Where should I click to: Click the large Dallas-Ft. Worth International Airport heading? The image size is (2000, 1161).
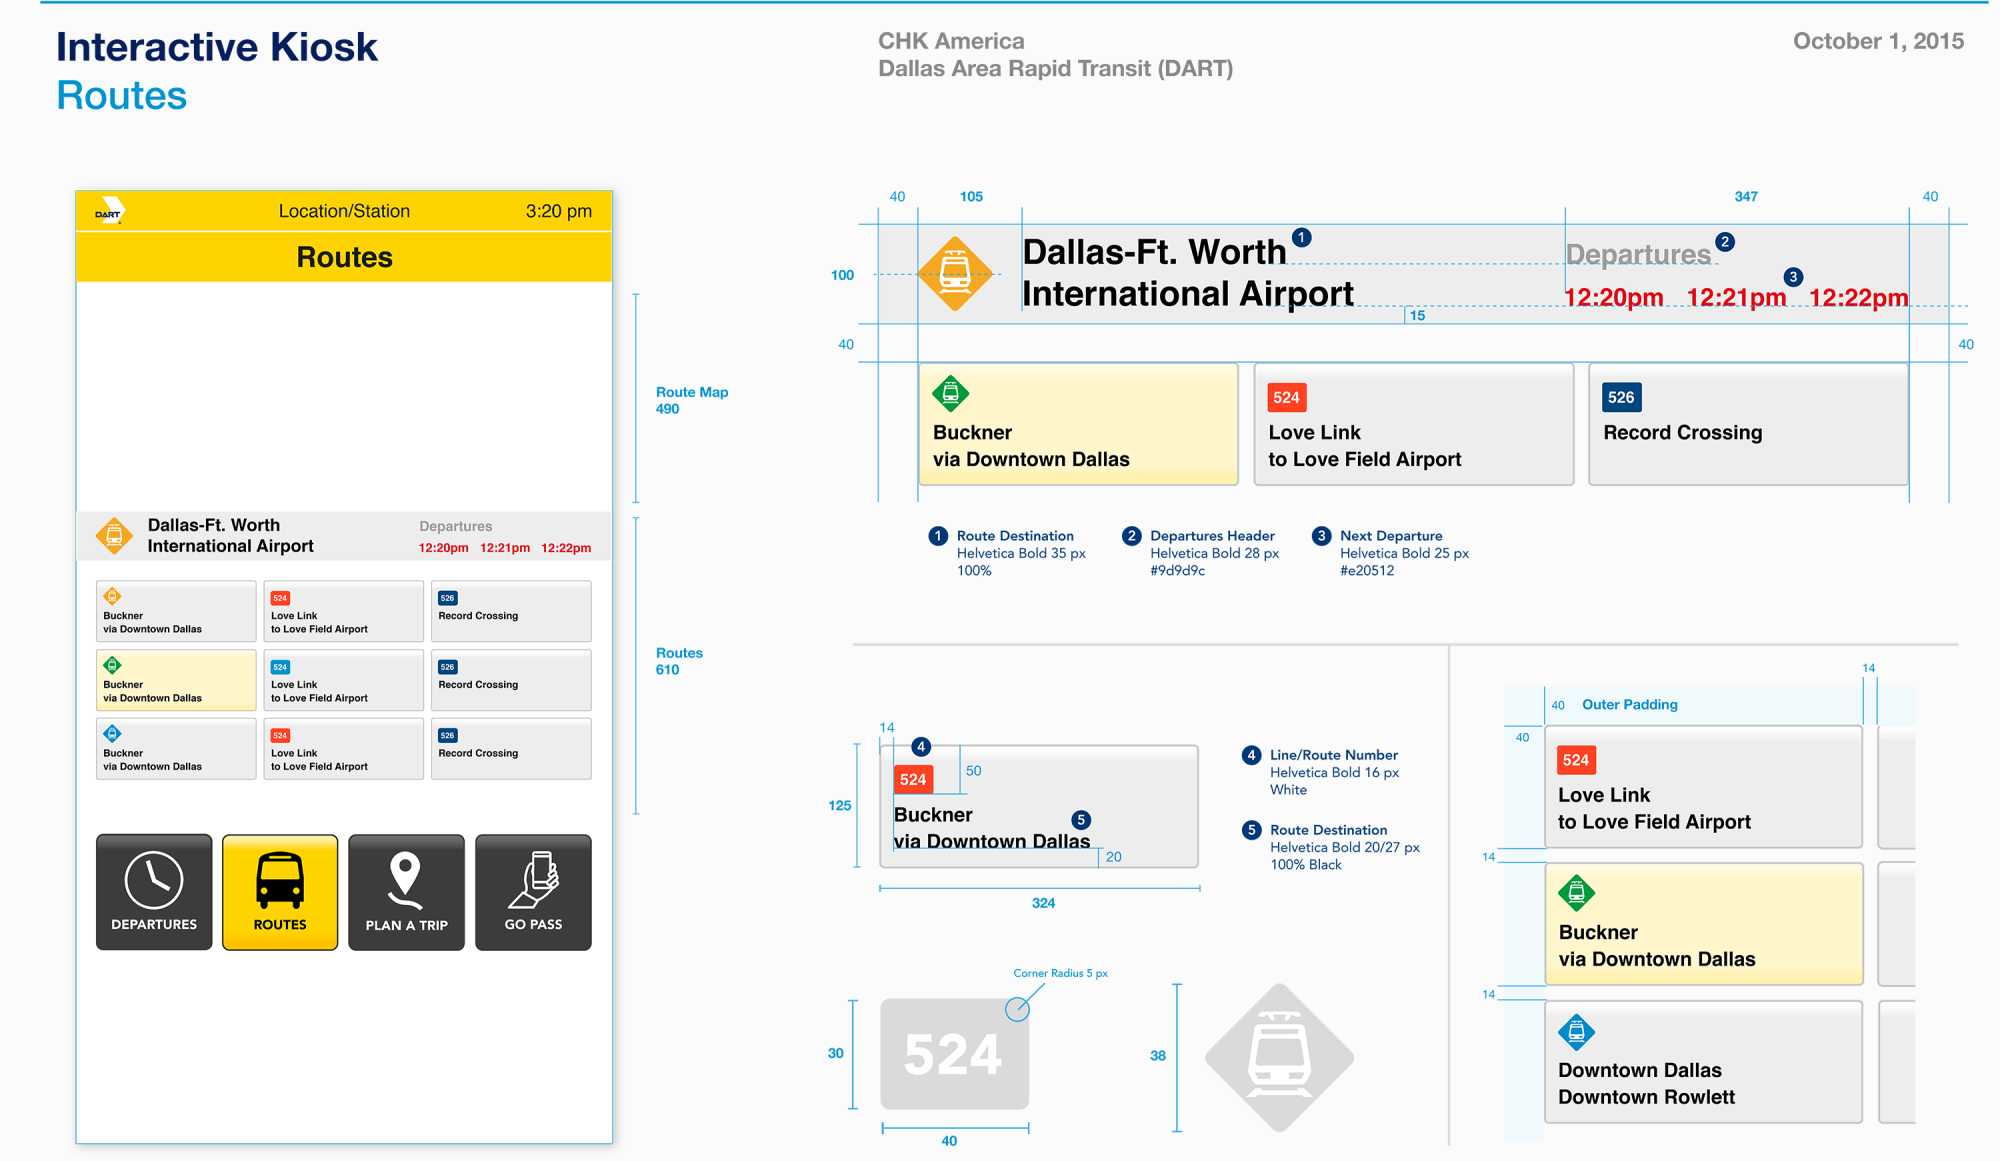(x=1188, y=273)
